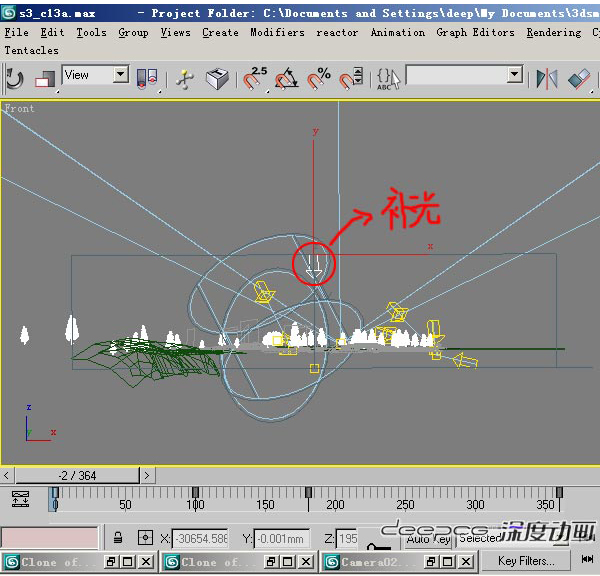Click the keyframe marker near frame 180
The image size is (600, 576).
click(x=308, y=493)
